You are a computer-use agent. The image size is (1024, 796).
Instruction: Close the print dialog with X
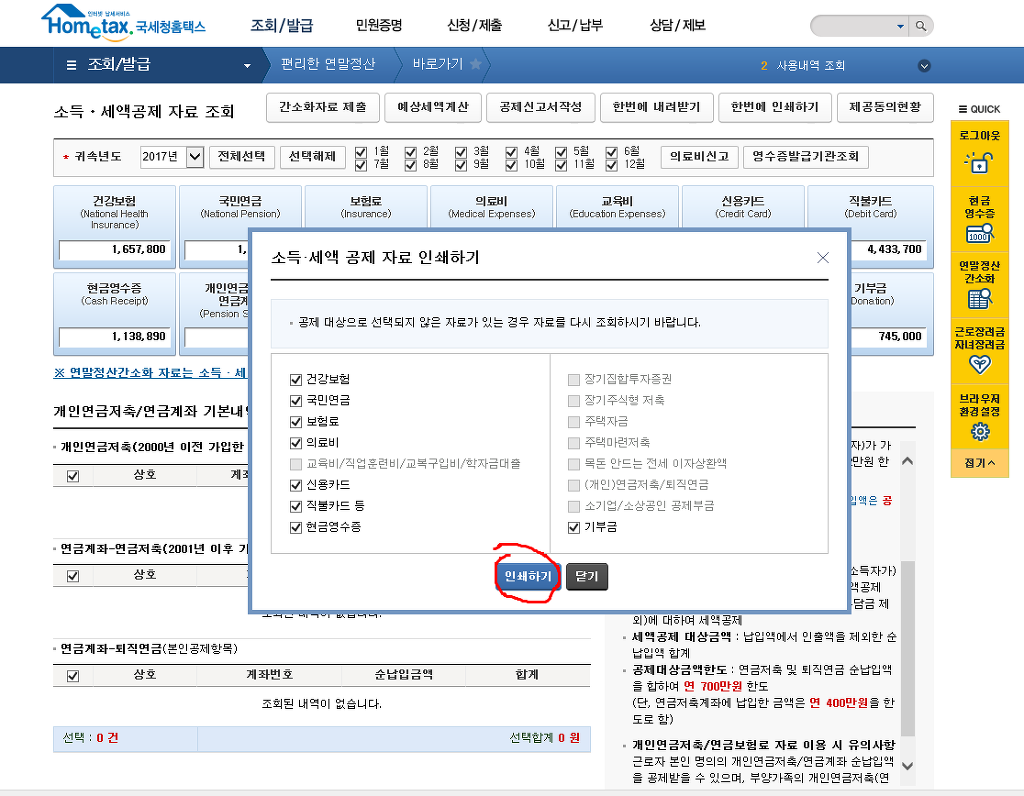[823, 257]
